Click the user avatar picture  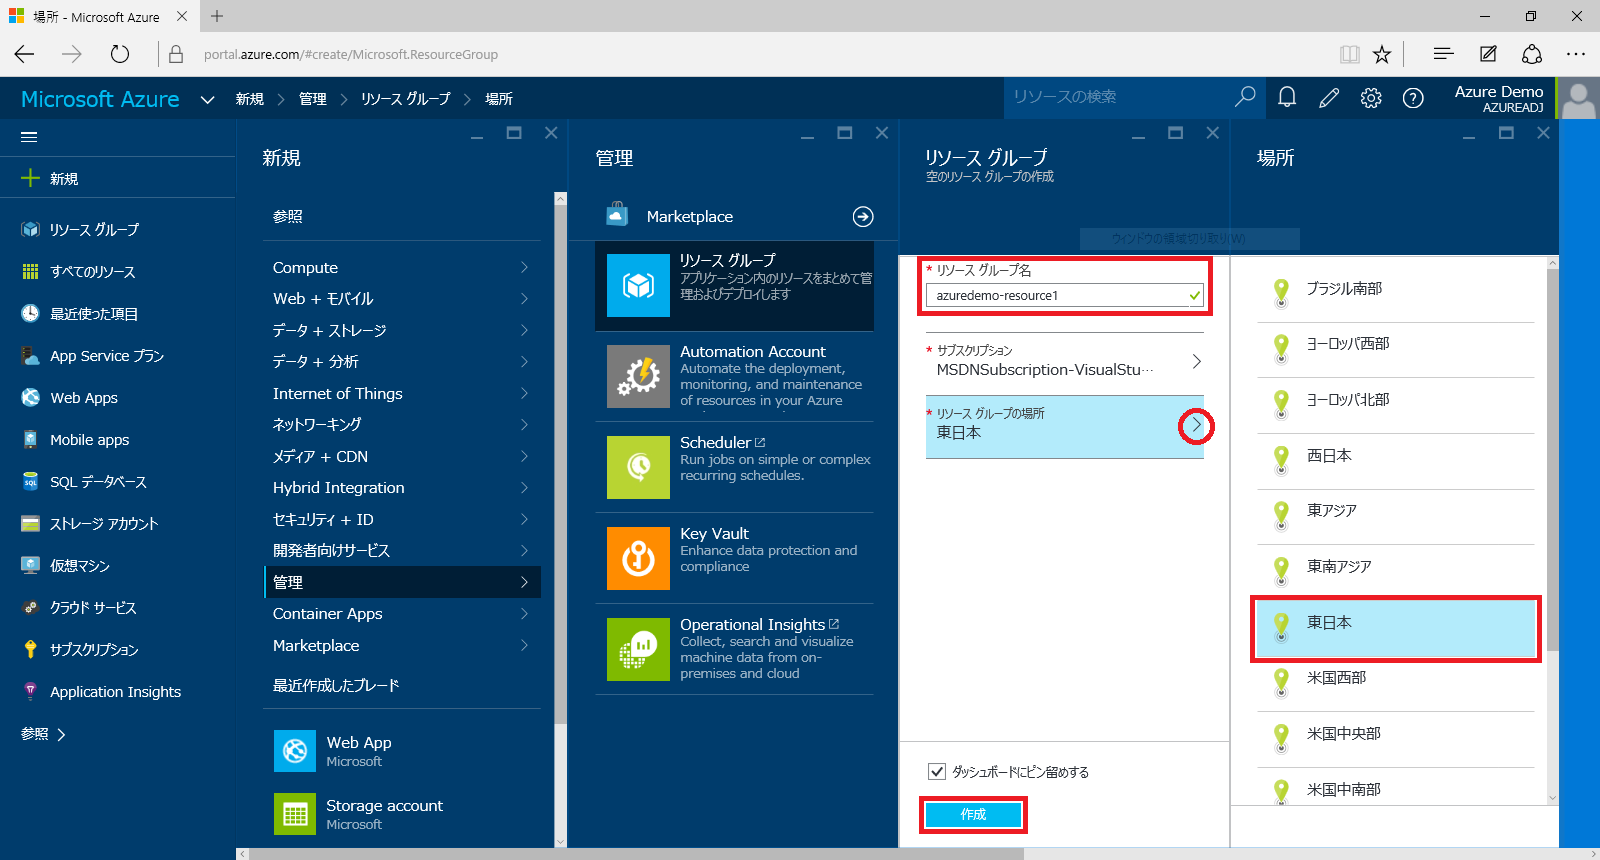pyautogui.click(x=1579, y=99)
